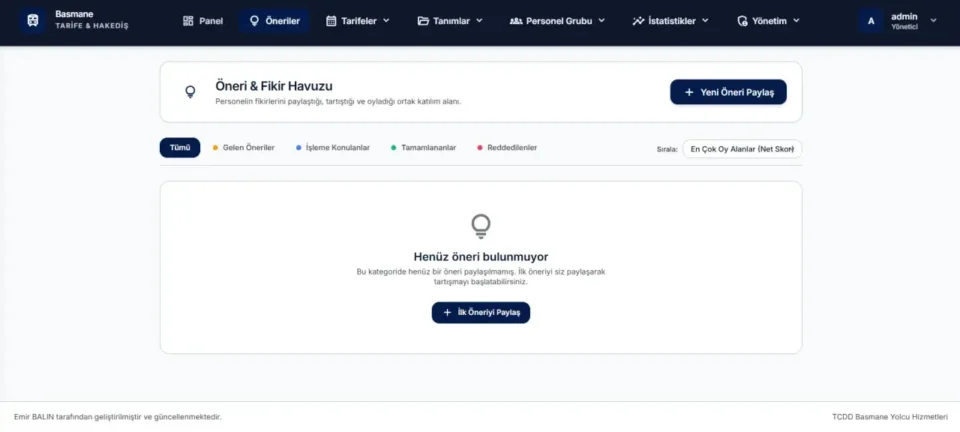Viewport: 960px width, 432px height.
Task: Click the Personel Grubu people icon
Action: (x=516, y=21)
